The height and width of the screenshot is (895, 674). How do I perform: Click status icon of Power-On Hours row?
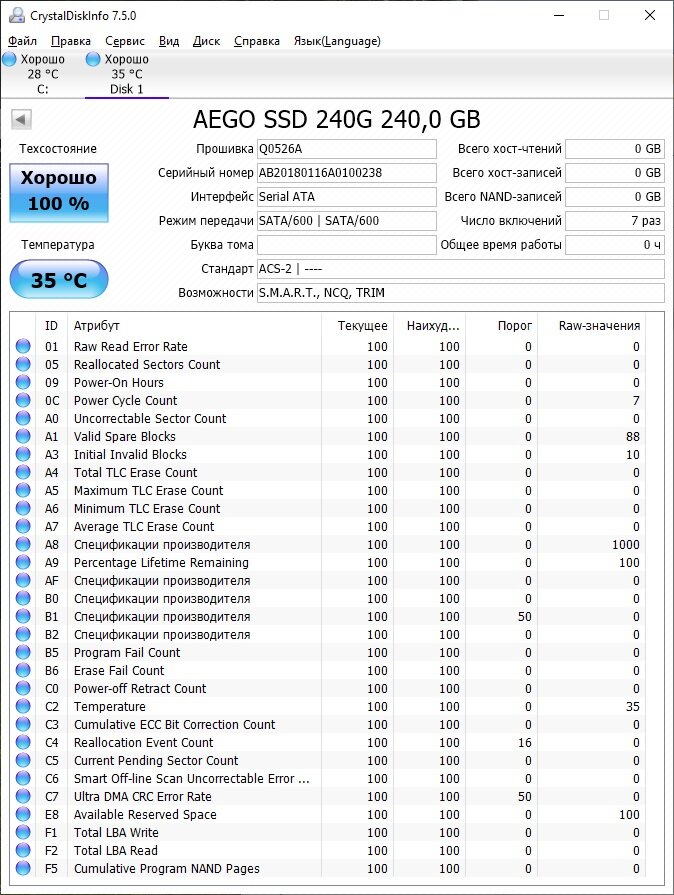[x=23, y=382]
